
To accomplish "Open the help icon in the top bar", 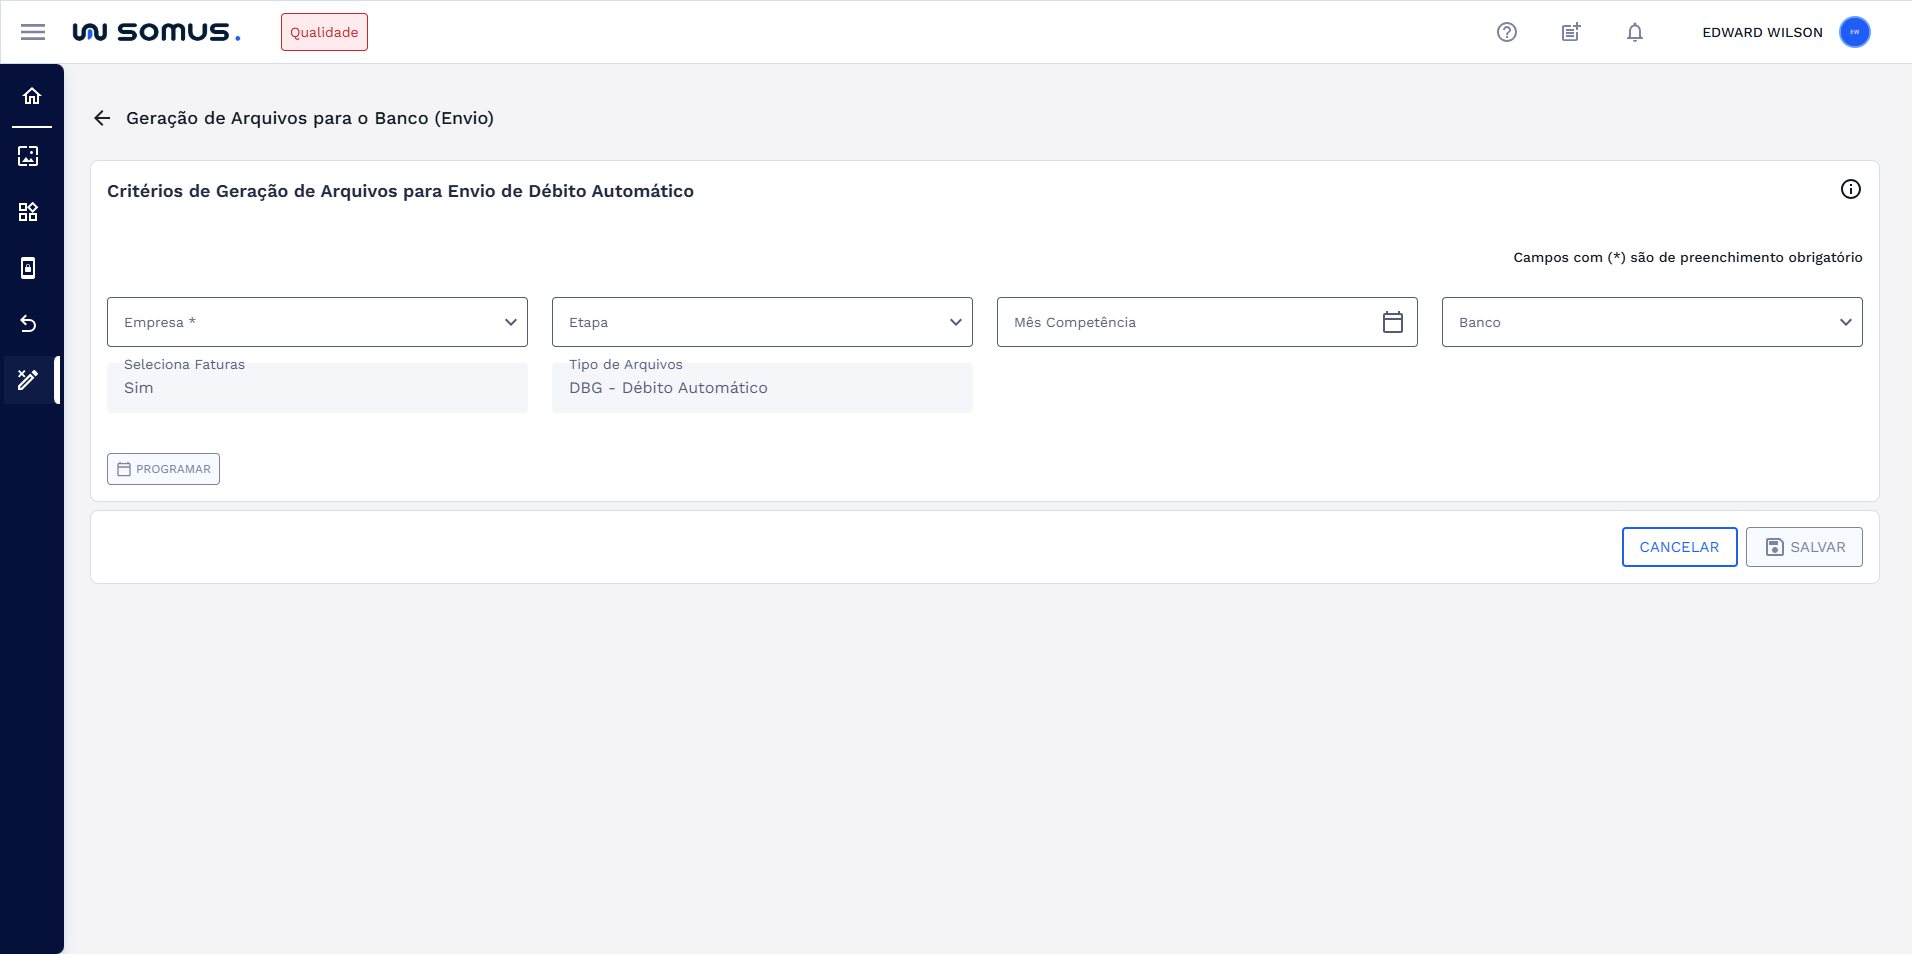I will coord(1507,31).
